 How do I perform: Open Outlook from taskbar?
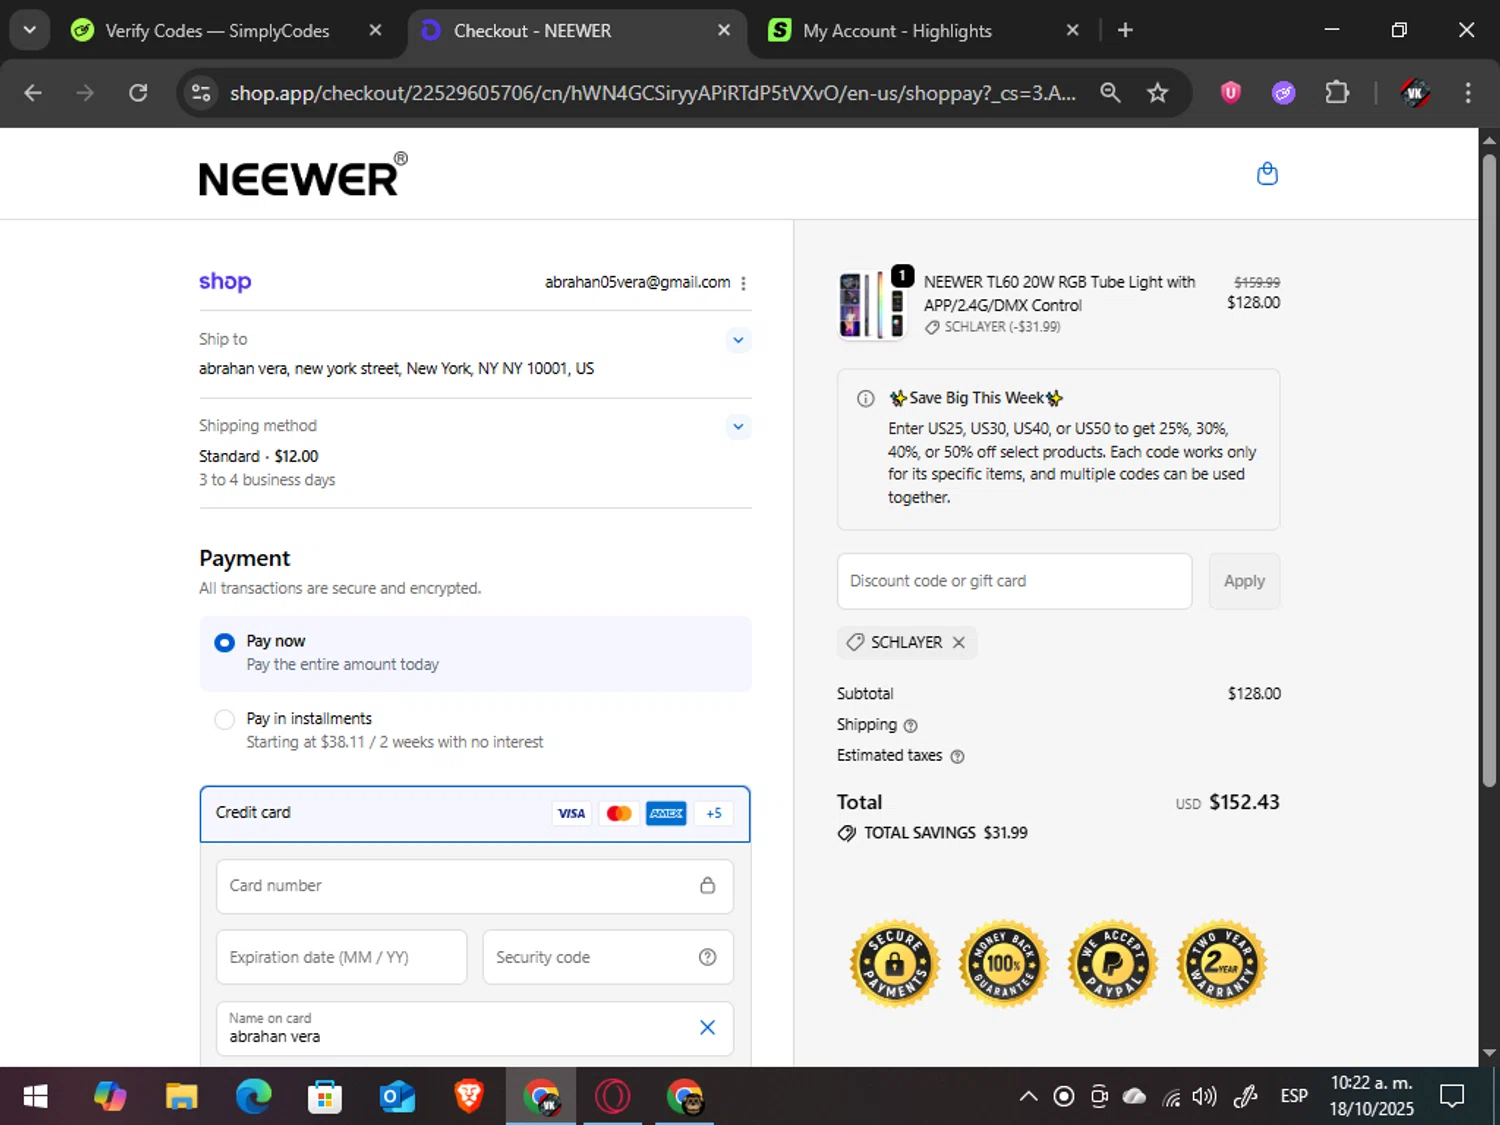397,1097
